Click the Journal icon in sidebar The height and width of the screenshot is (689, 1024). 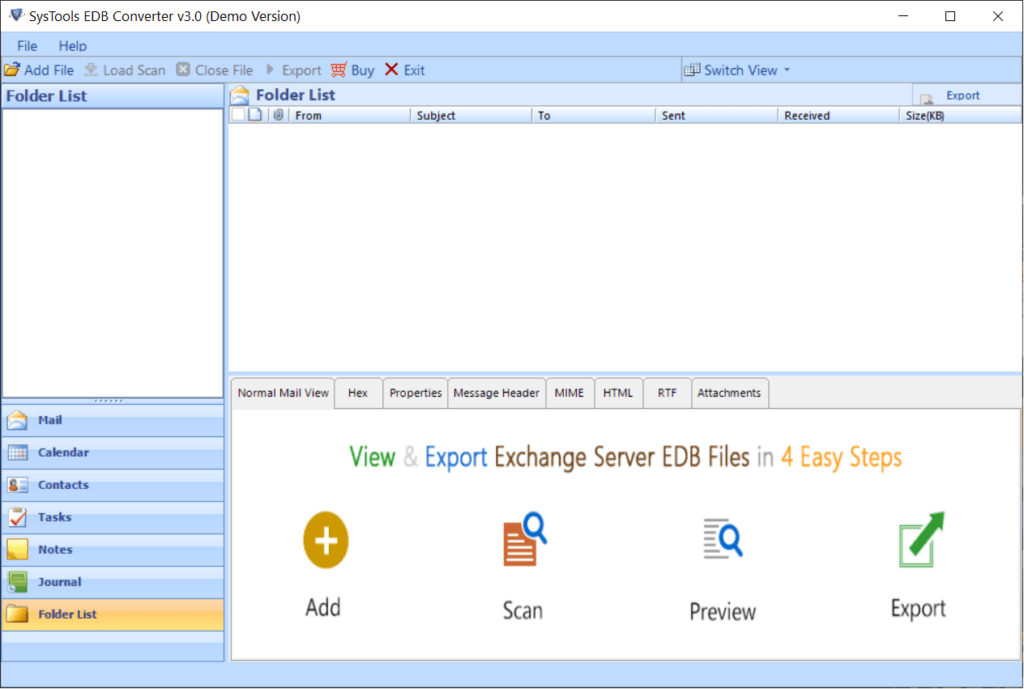[18, 582]
